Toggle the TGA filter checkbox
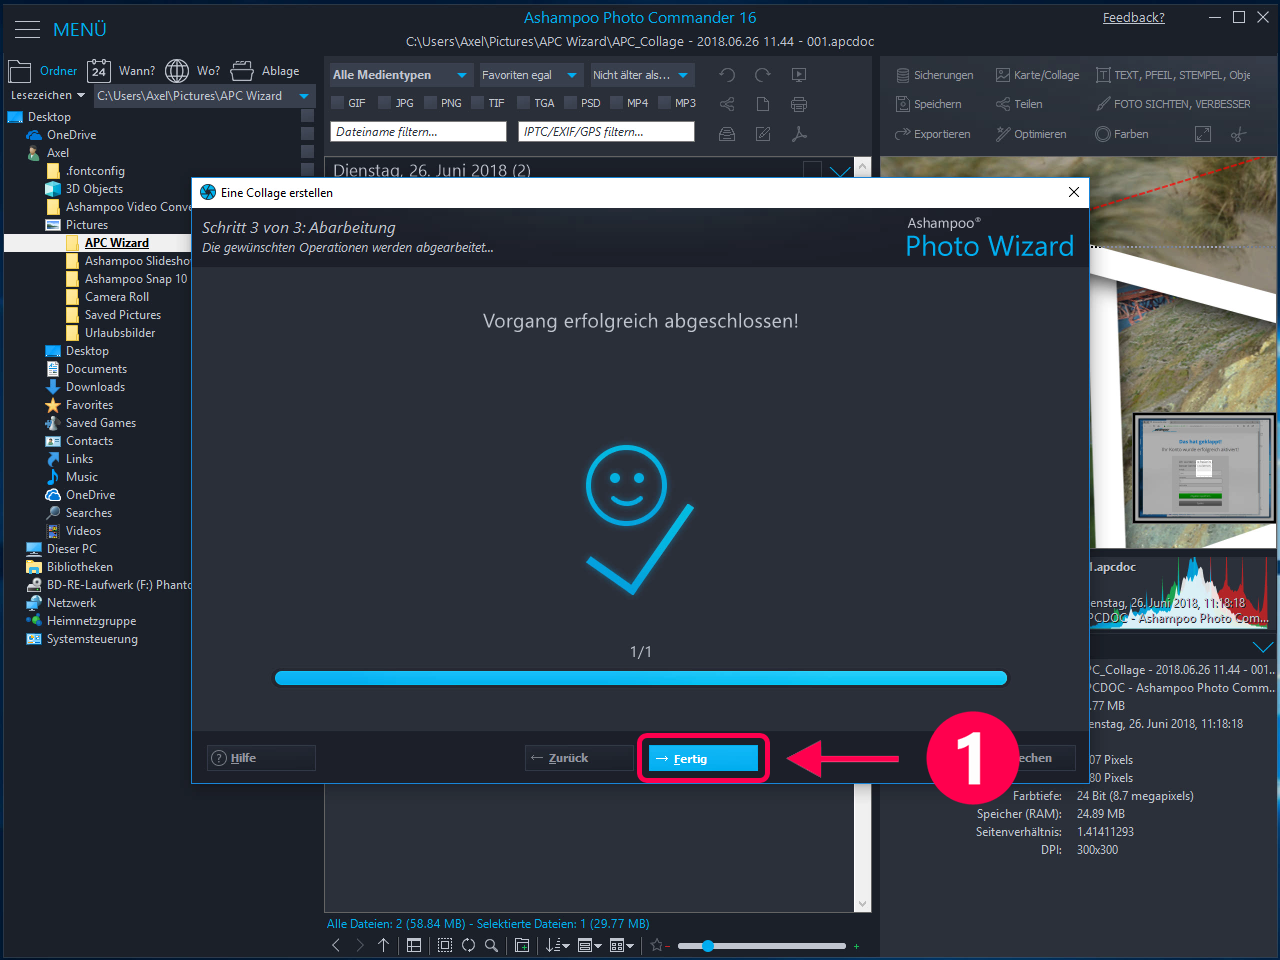The image size is (1280, 960). (523, 103)
